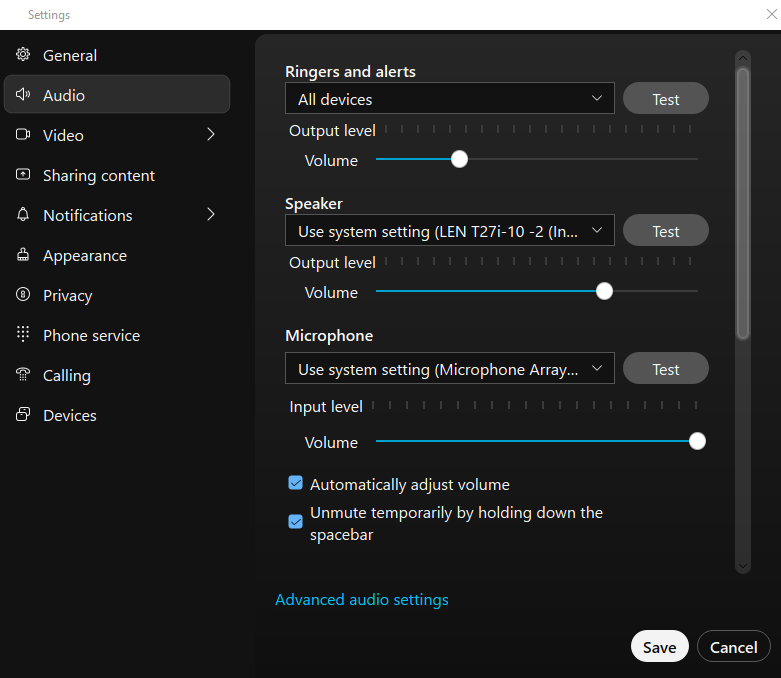This screenshot has height=678, width=781.
Task: Open Advanced audio settings link
Action: (x=361, y=600)
